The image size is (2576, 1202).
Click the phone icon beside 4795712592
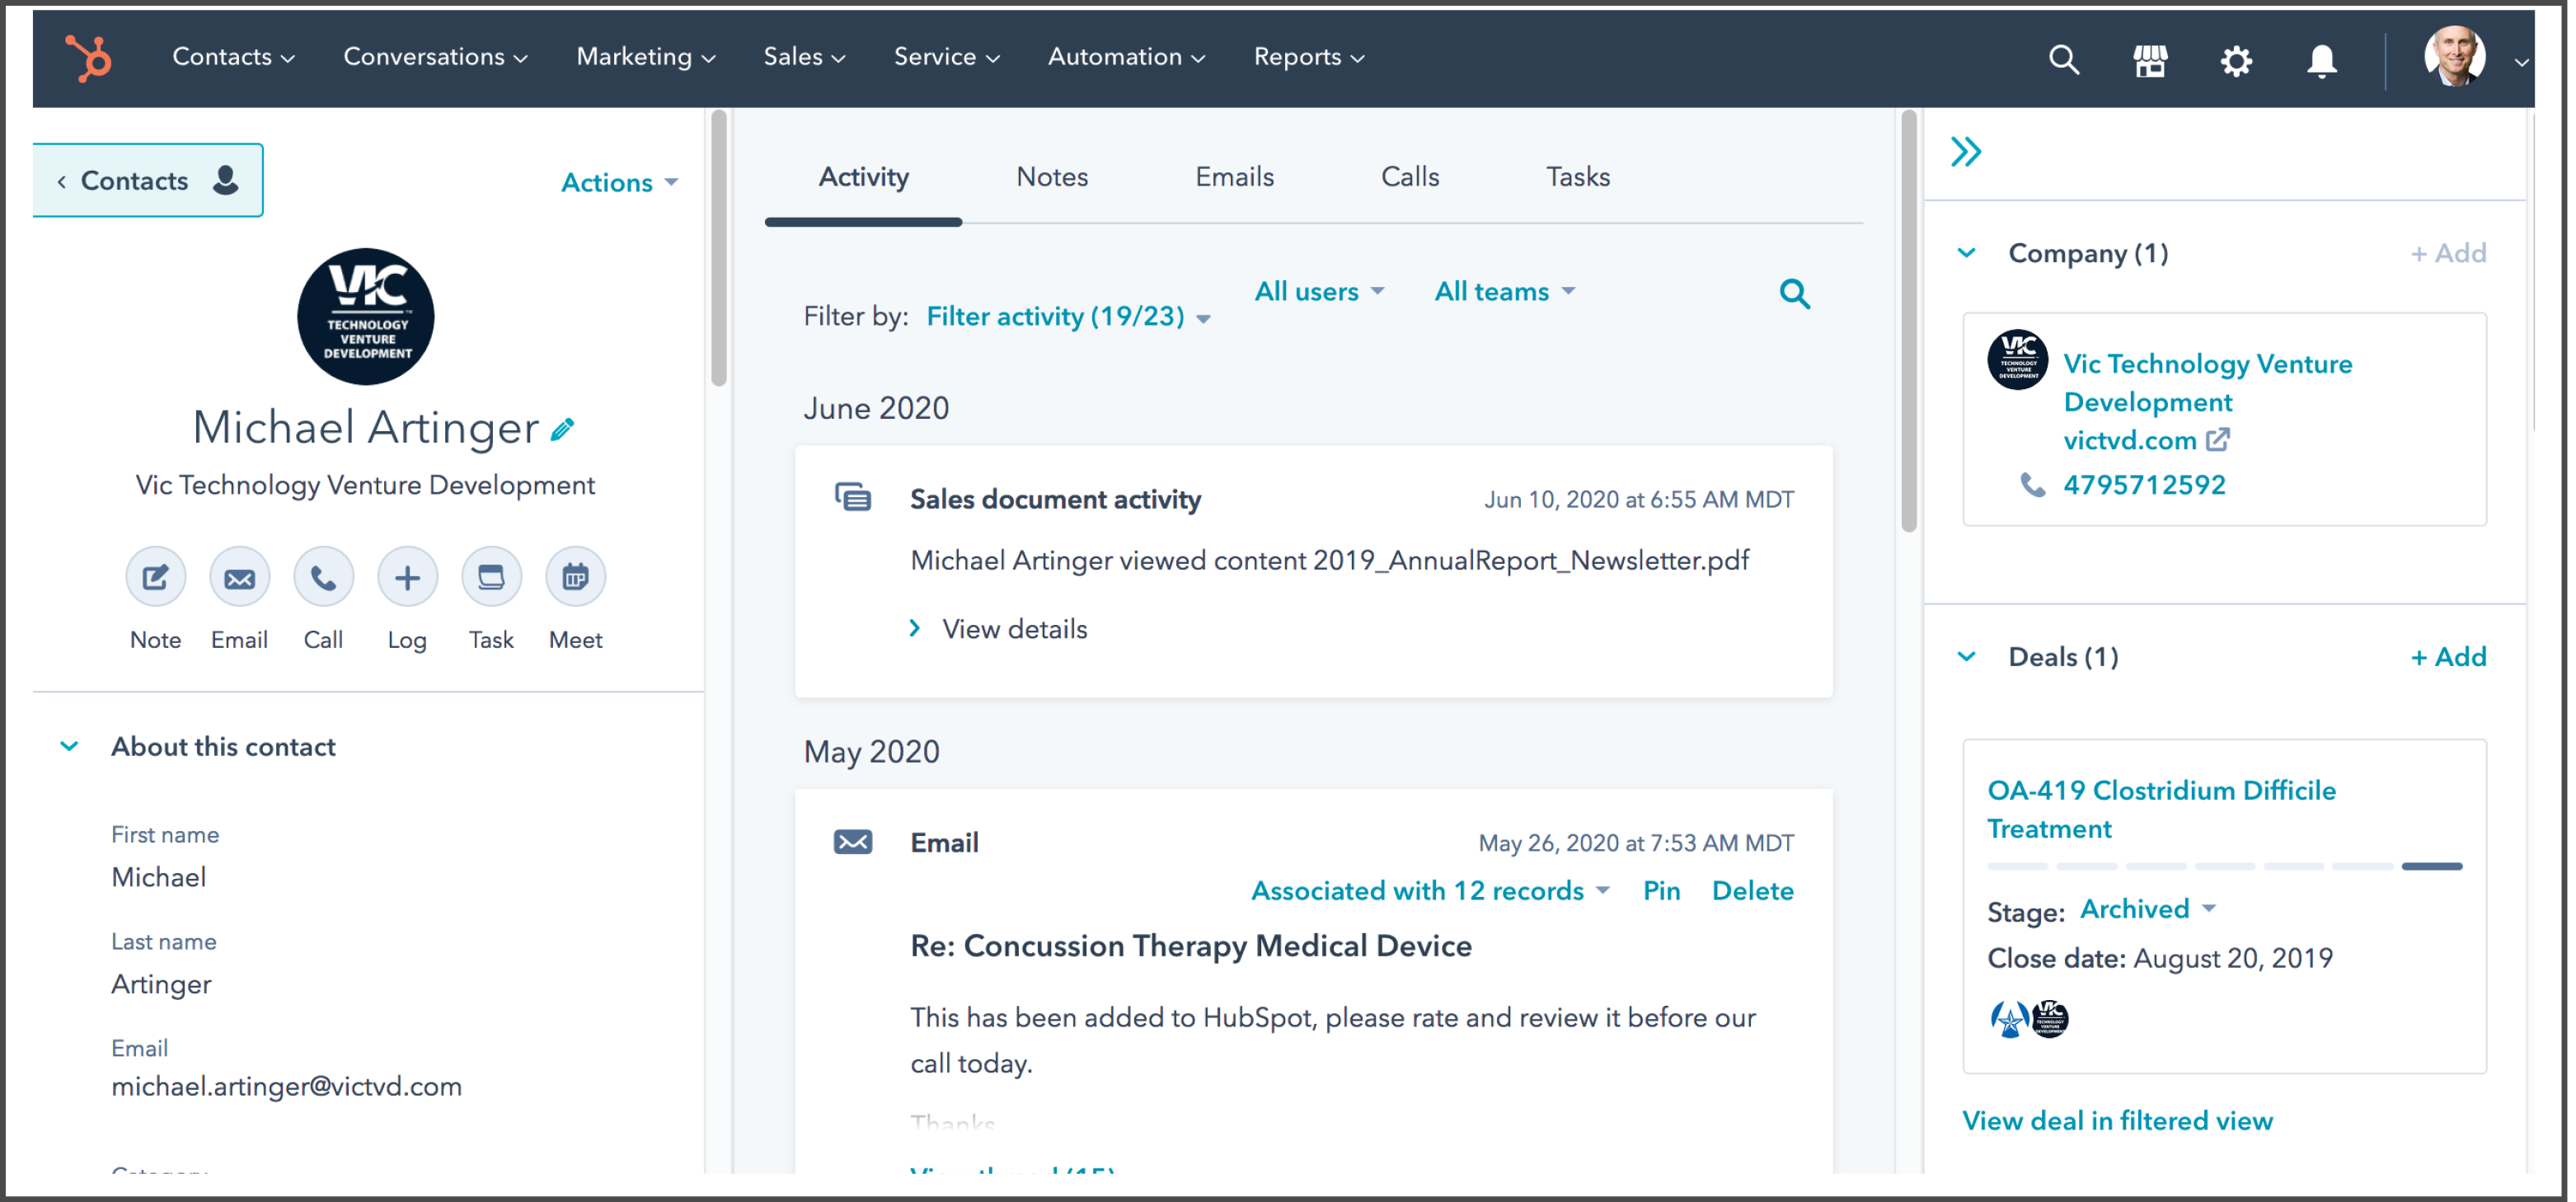2033,485
